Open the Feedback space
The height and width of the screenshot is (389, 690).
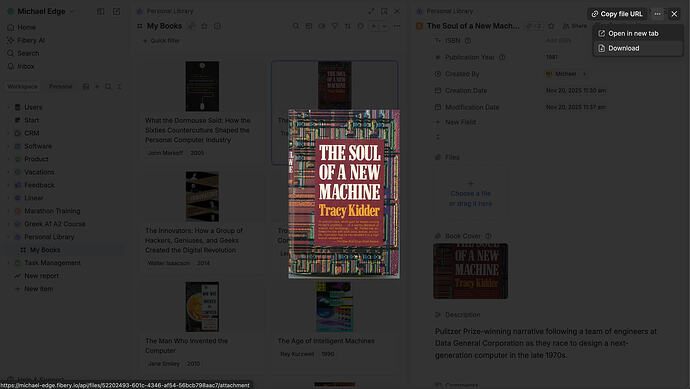click(x=39, y=185)
